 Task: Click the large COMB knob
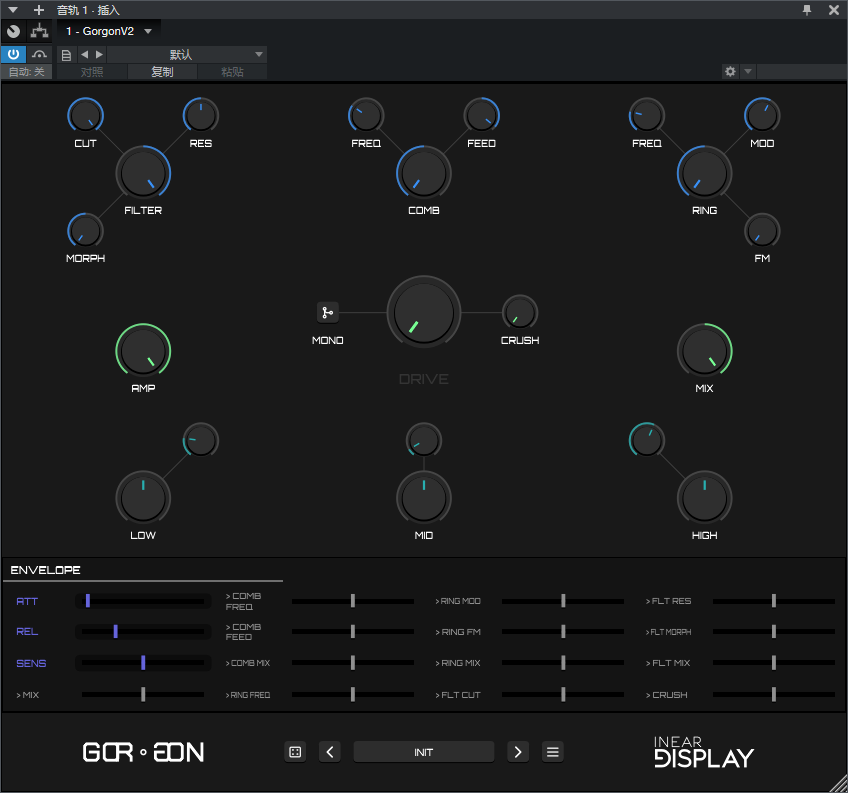coord(424,173)
